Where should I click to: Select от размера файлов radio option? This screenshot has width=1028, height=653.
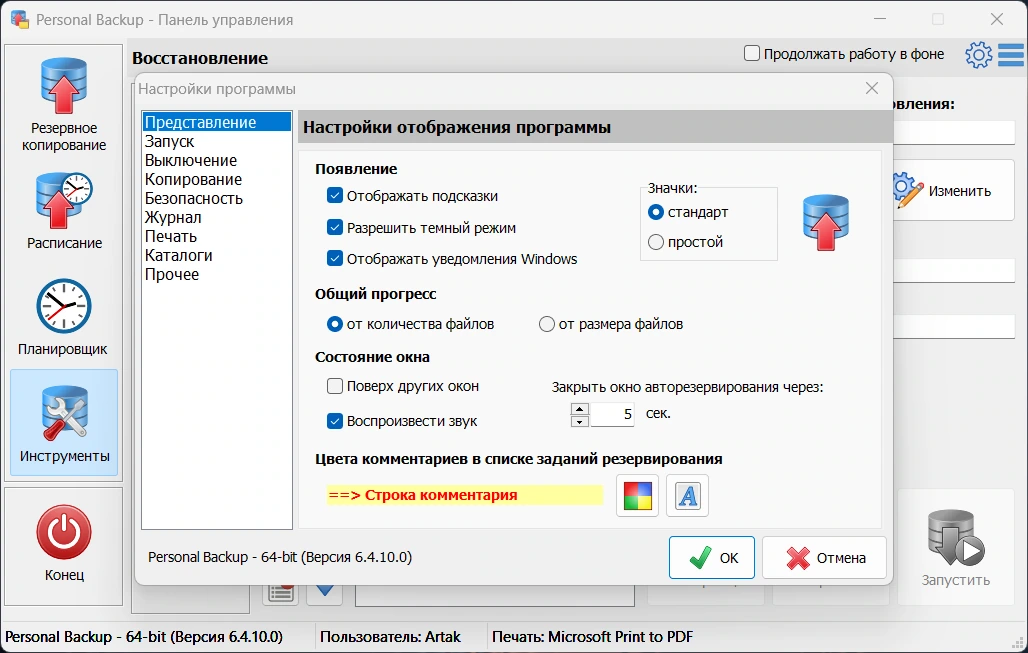pyautogui.click(x=547, y=324)
